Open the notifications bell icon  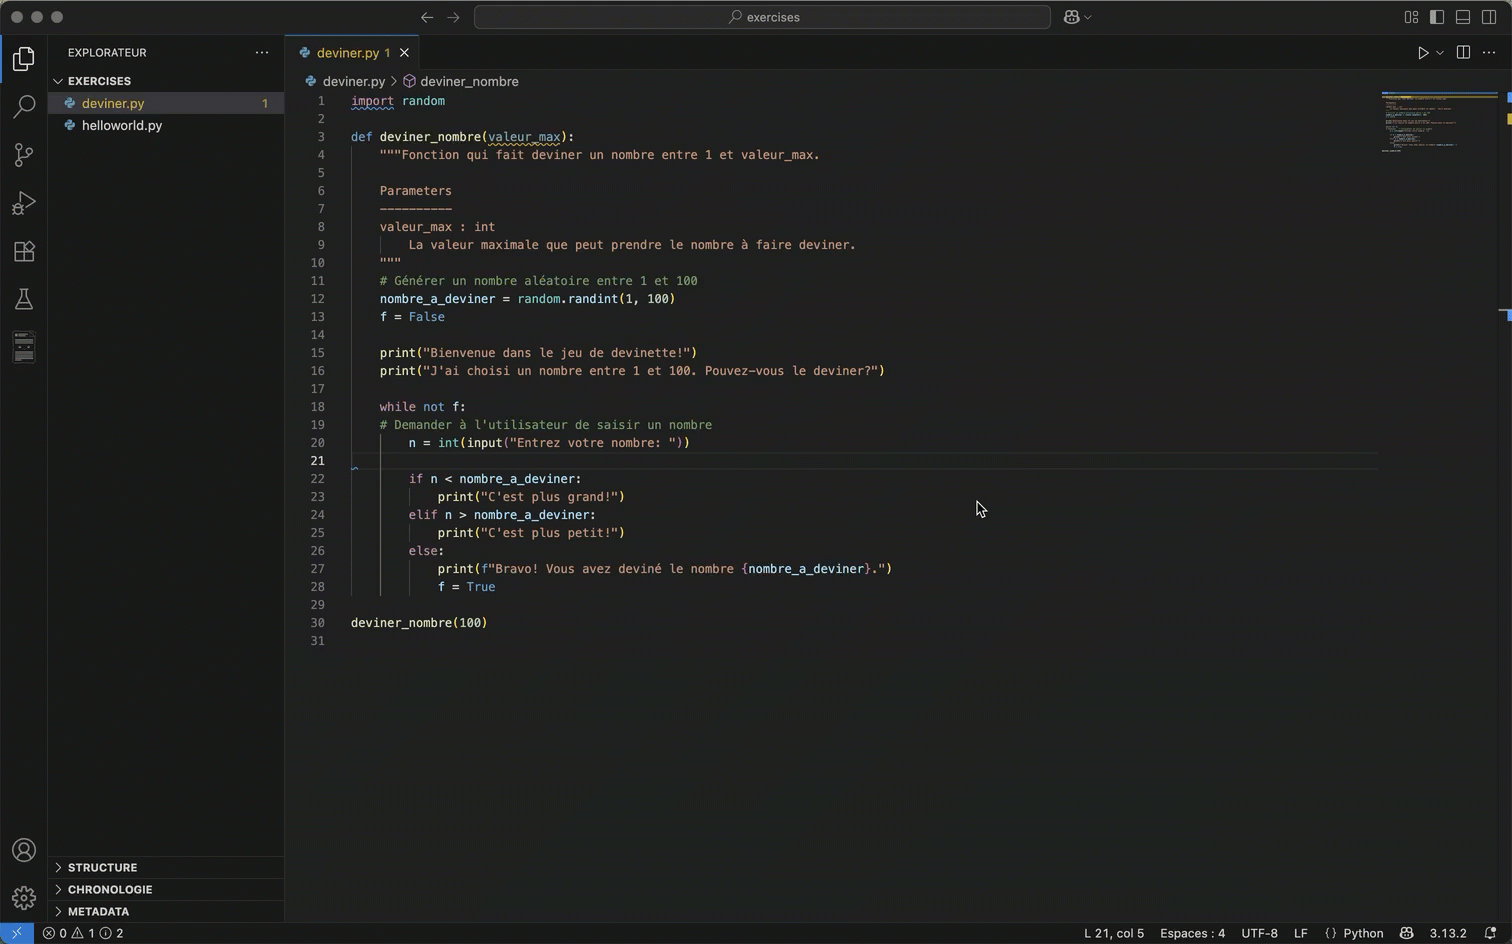(x=1490, y=933)
